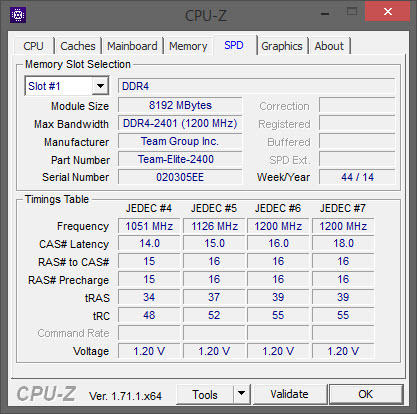Viewport: 417px width, 414px height.
Task: Click the tRAS value 34
Action: [149, 297]
